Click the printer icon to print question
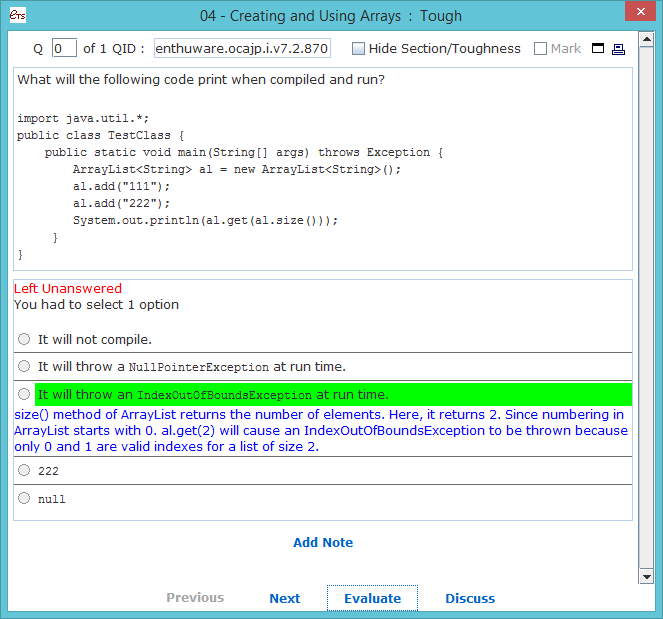663x619 pixels. 618,49
